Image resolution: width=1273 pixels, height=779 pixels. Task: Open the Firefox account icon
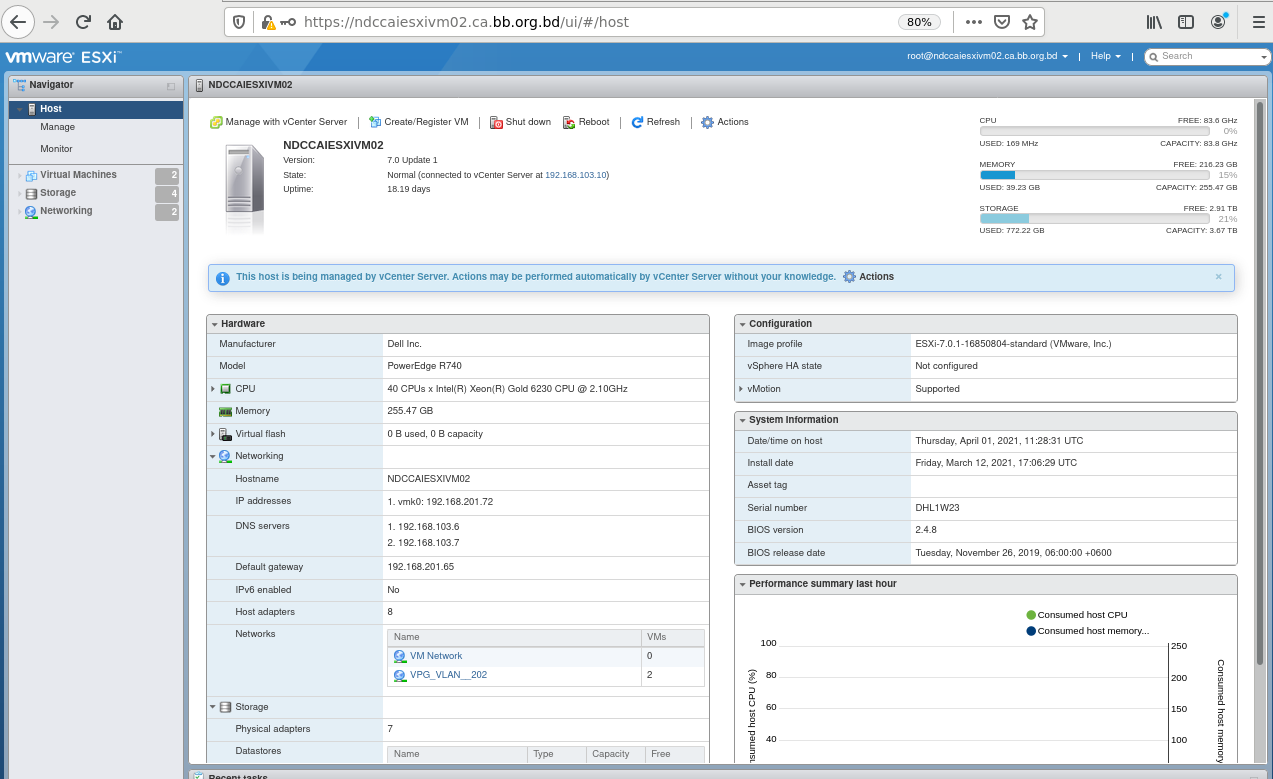(x=1218, y=21)
